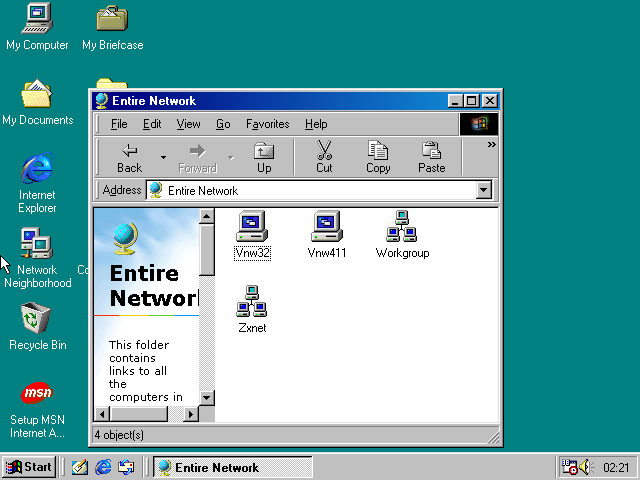Launch Outlook Express from Quick Launch
The image size is (640, 480).
tap(126, 467)
